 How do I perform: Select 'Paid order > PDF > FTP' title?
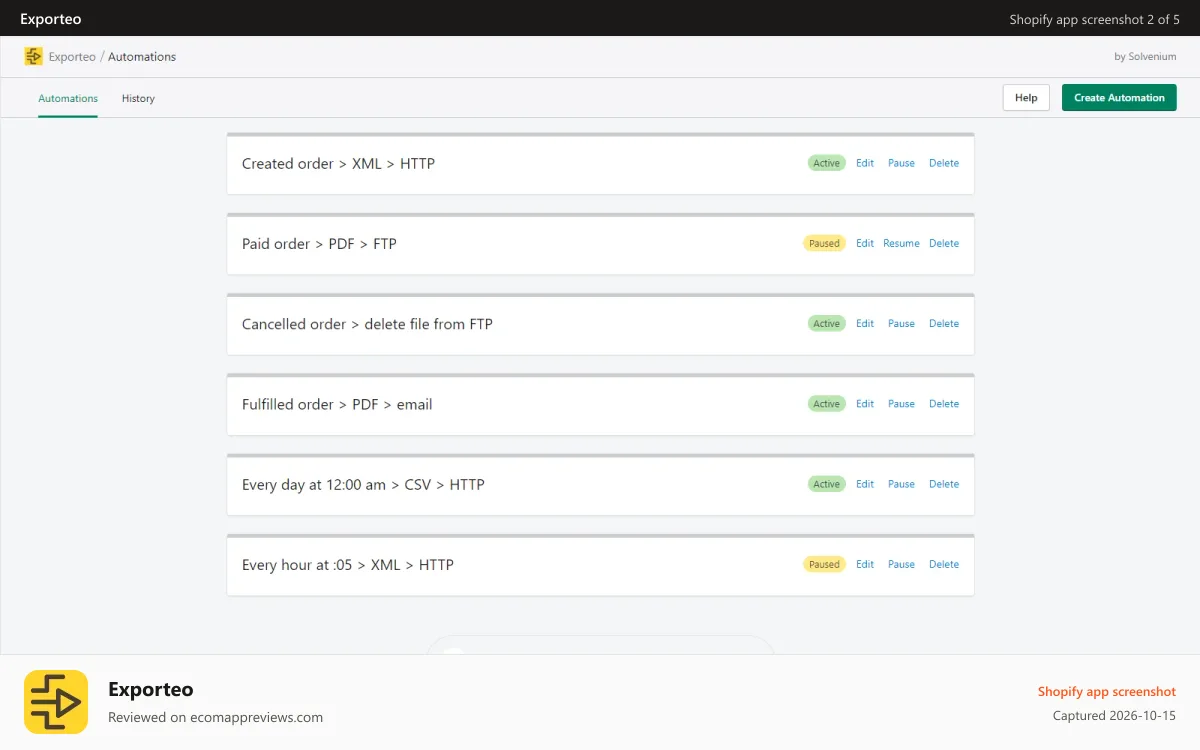coord(319,244)
